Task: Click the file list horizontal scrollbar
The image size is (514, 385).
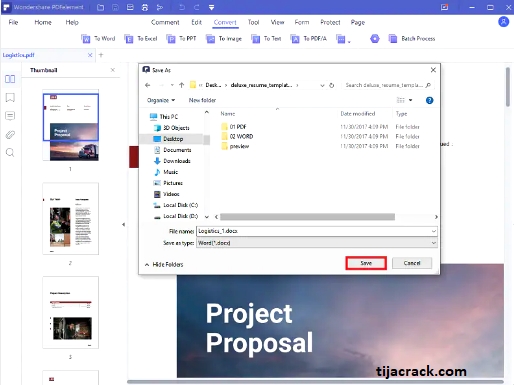Action: tap(307, 217)
